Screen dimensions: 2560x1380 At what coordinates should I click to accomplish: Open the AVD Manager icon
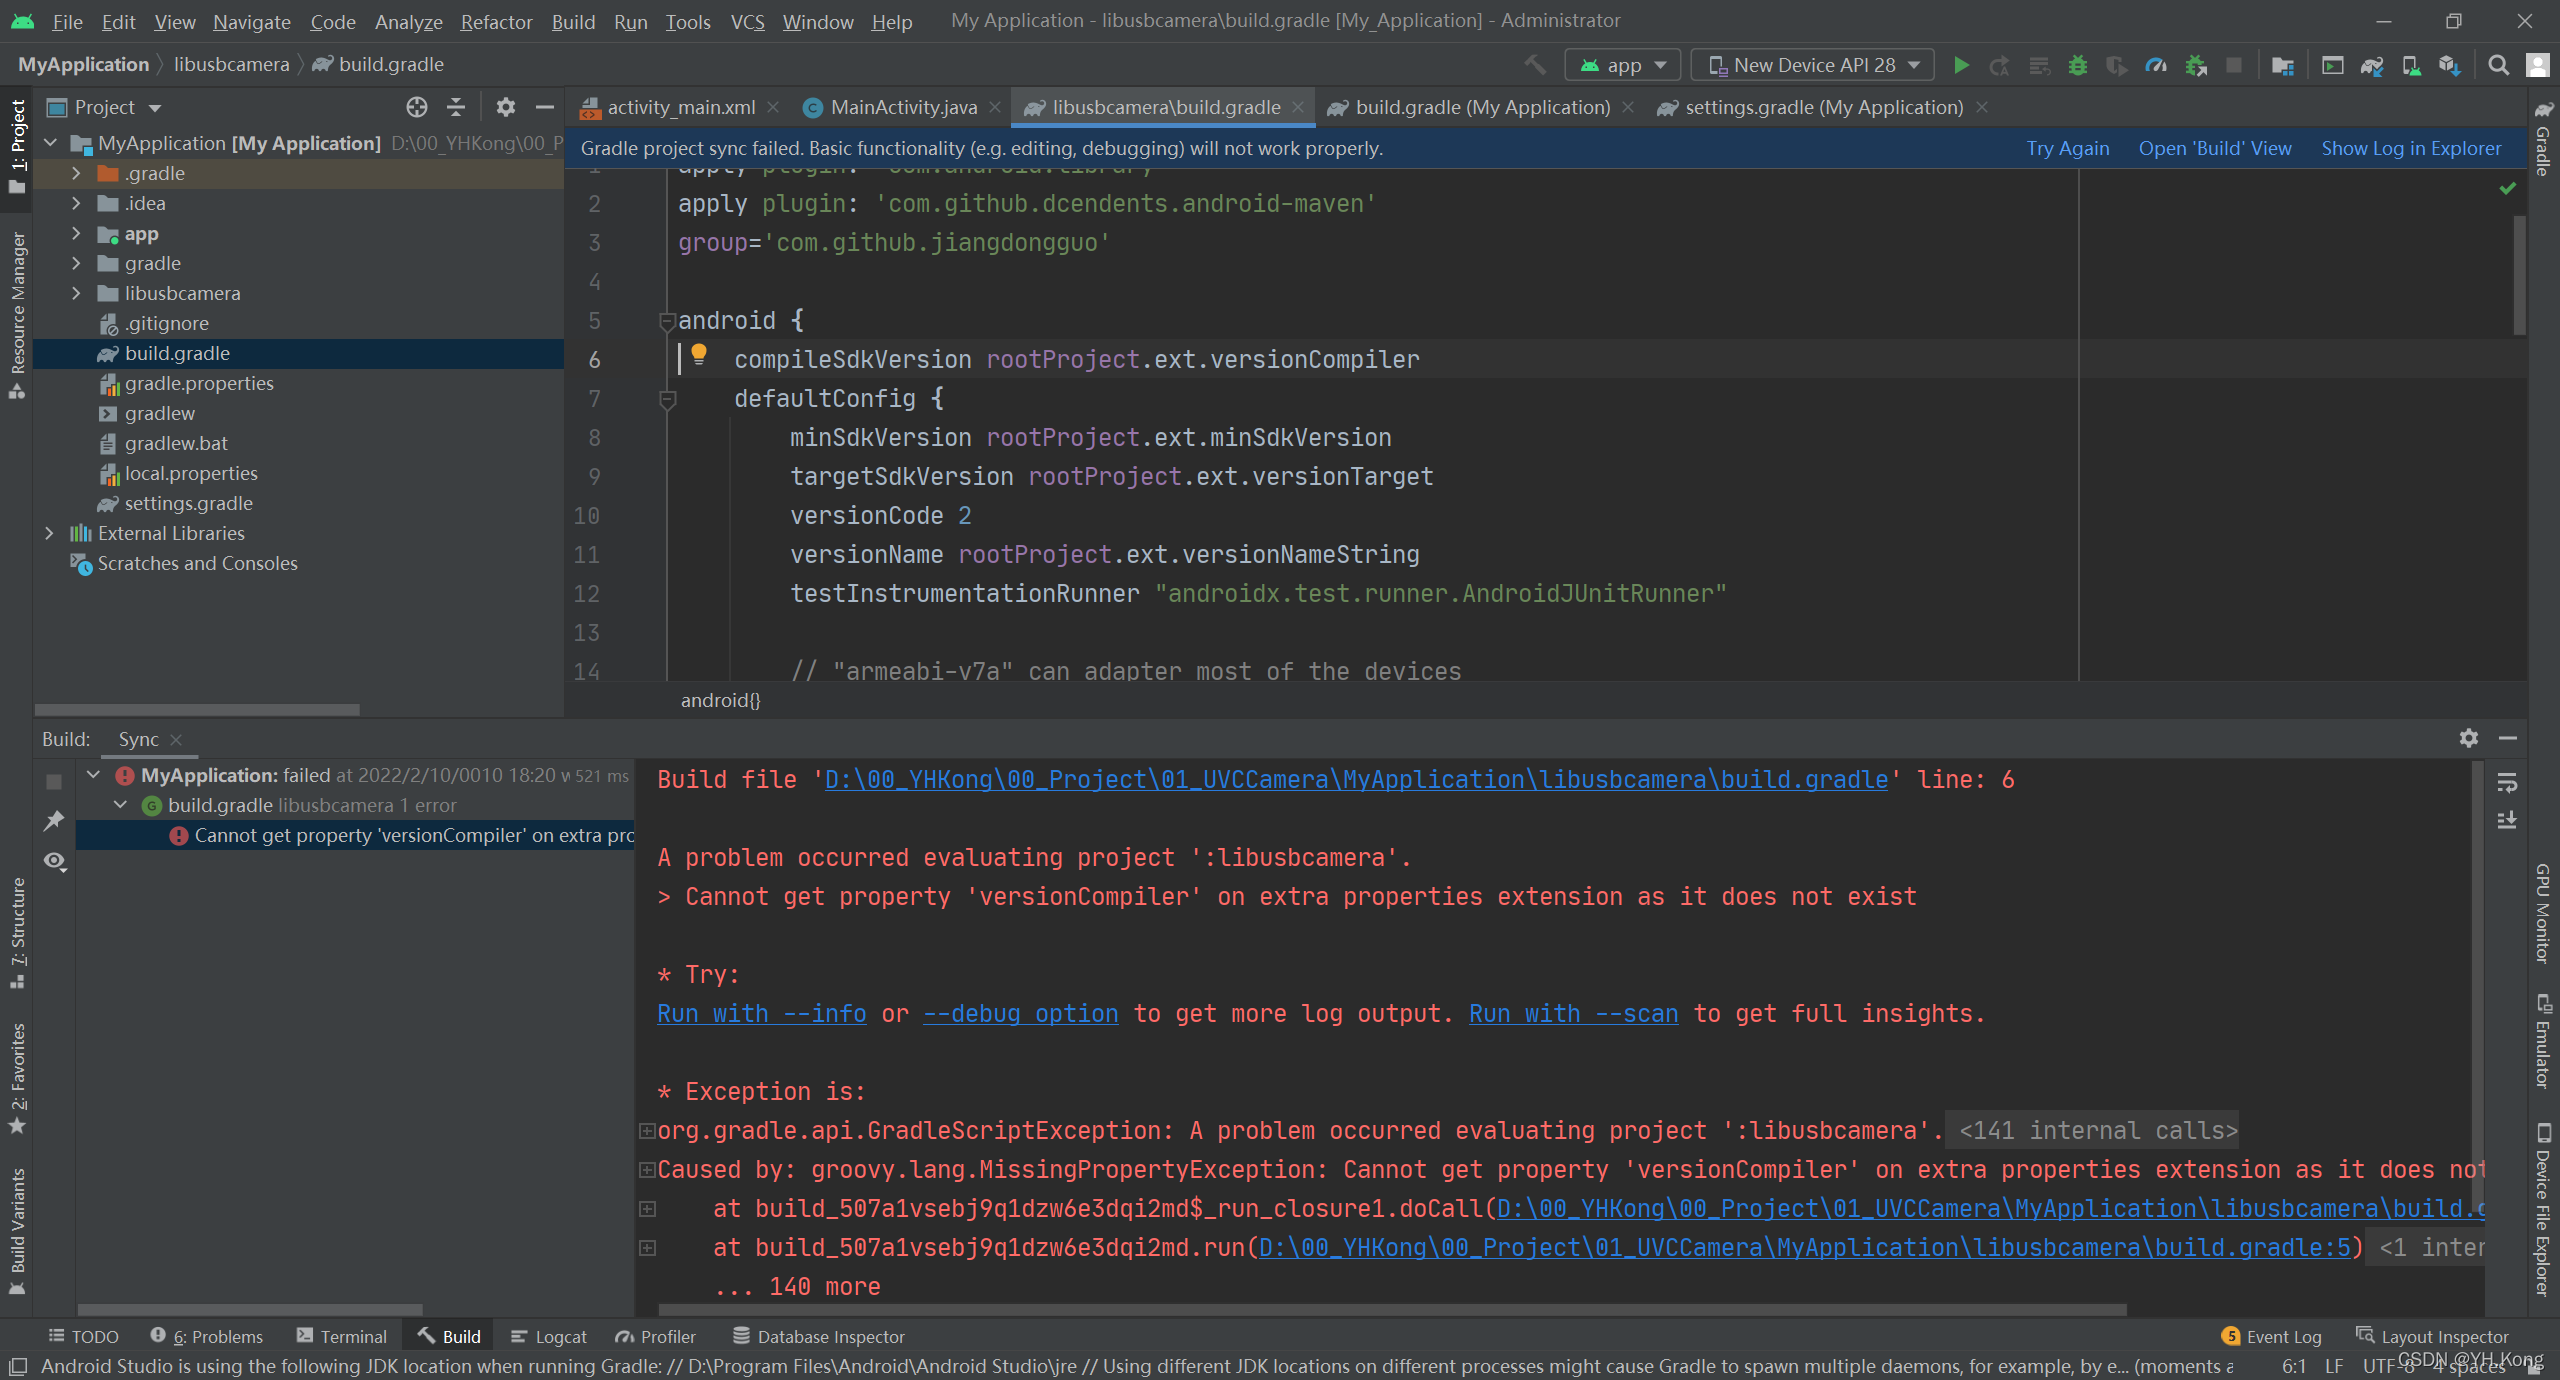click(2411, 65)
